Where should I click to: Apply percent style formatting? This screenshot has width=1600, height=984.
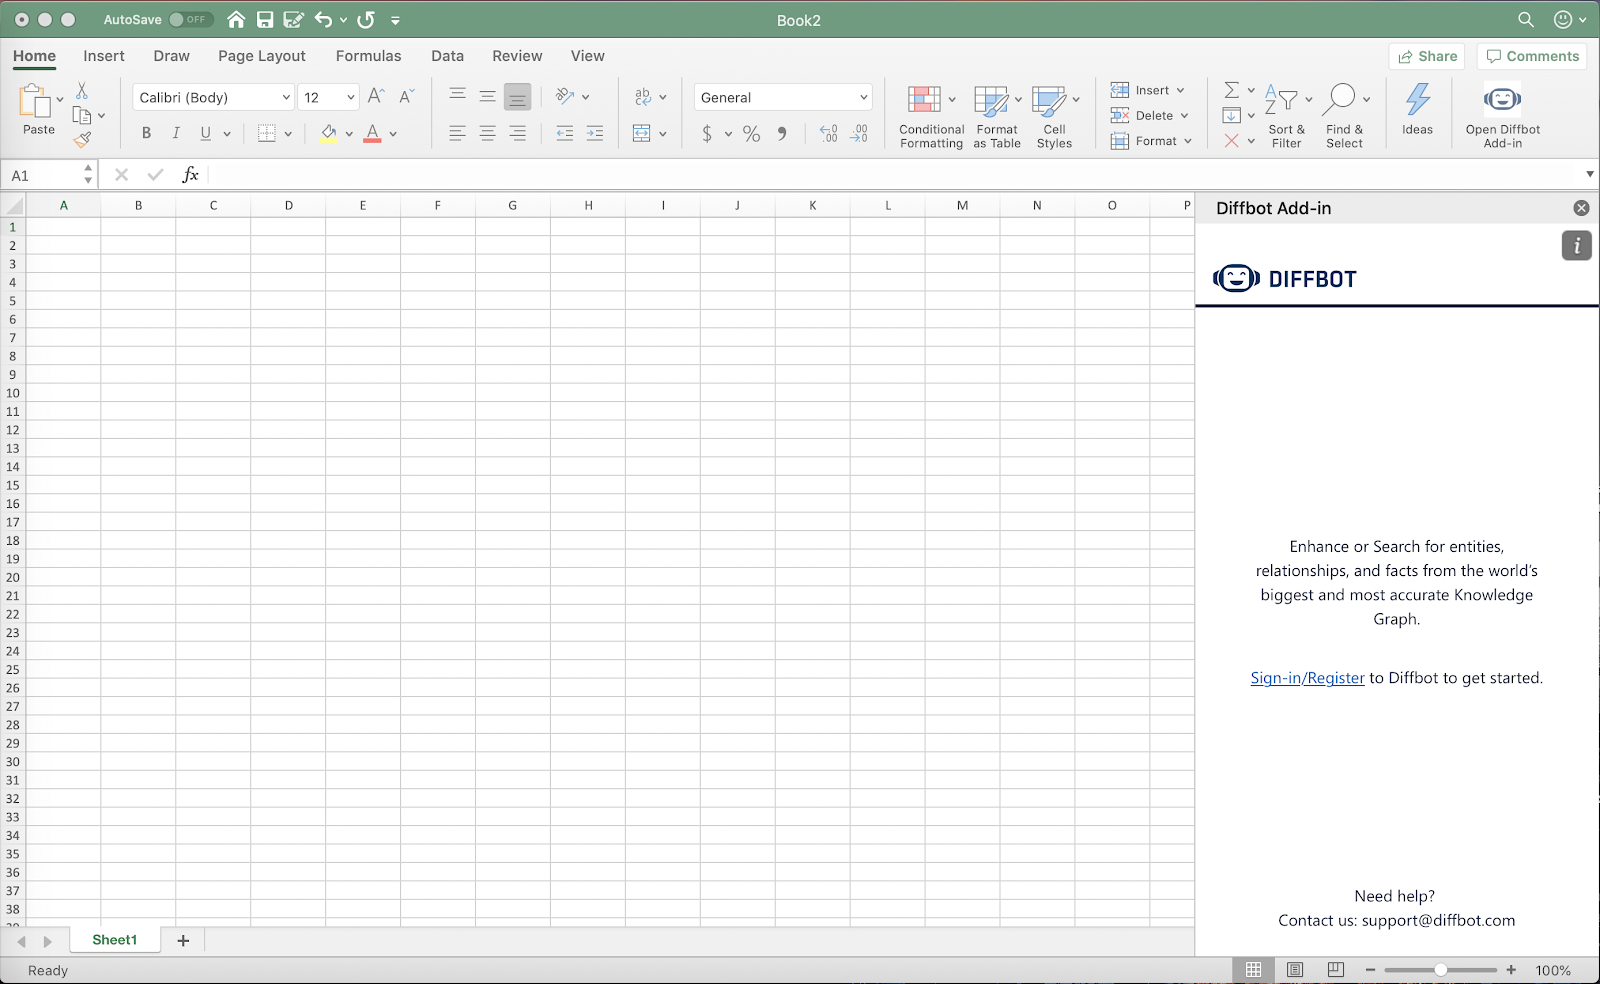[x=751, y=133]
